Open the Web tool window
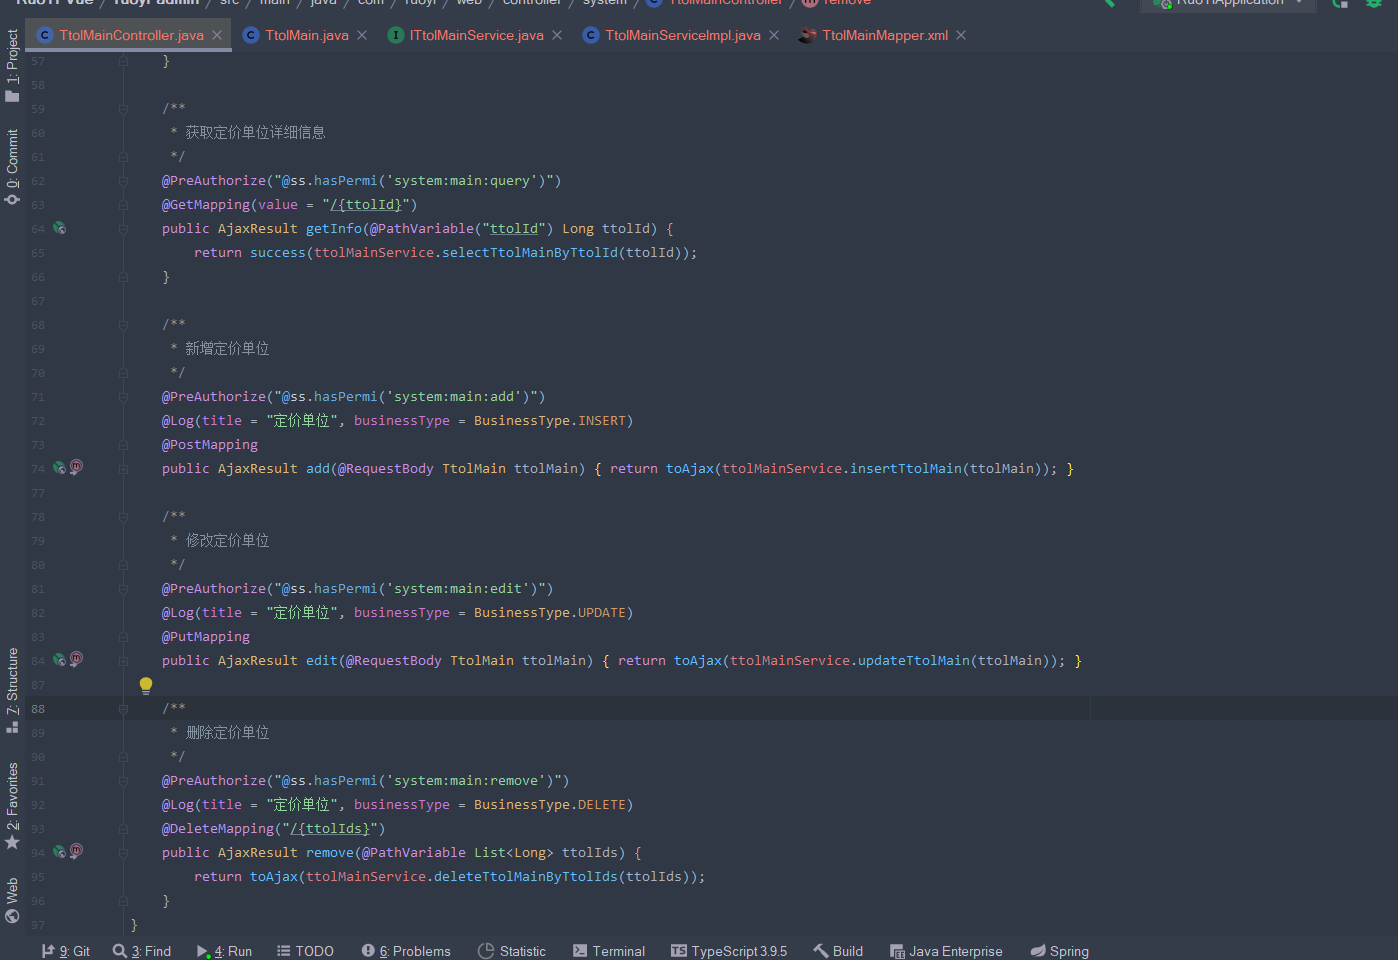1398x960 pixels. pyautogui.click(x=12, y=900)
